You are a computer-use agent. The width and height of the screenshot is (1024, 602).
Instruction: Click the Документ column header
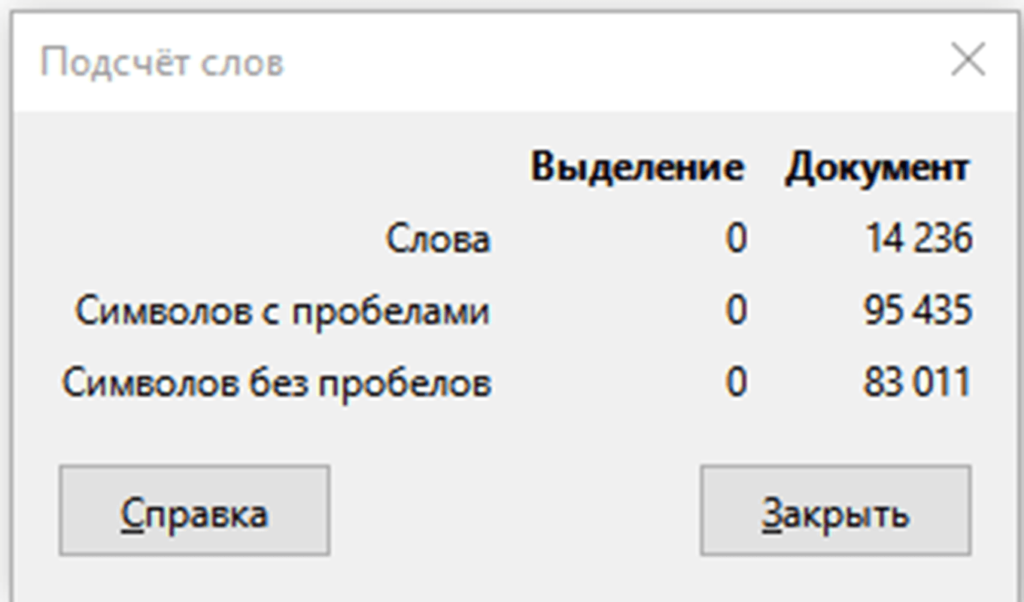pyautogui.click(x=876, y=168)
